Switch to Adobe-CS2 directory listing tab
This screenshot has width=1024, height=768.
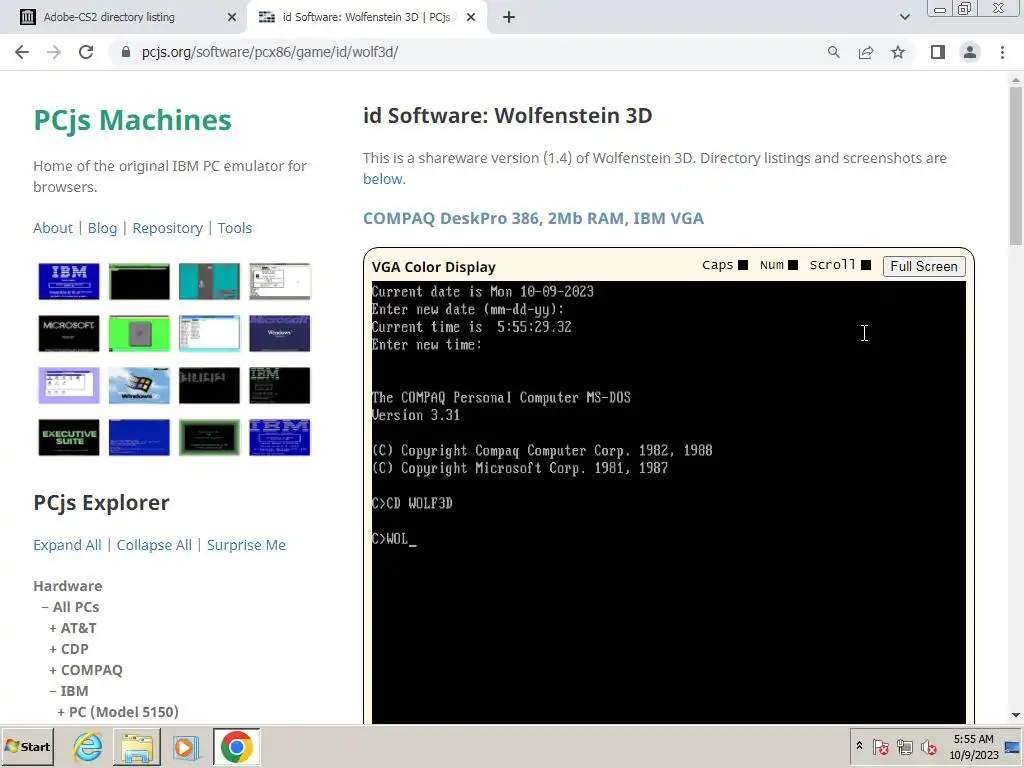124,17
